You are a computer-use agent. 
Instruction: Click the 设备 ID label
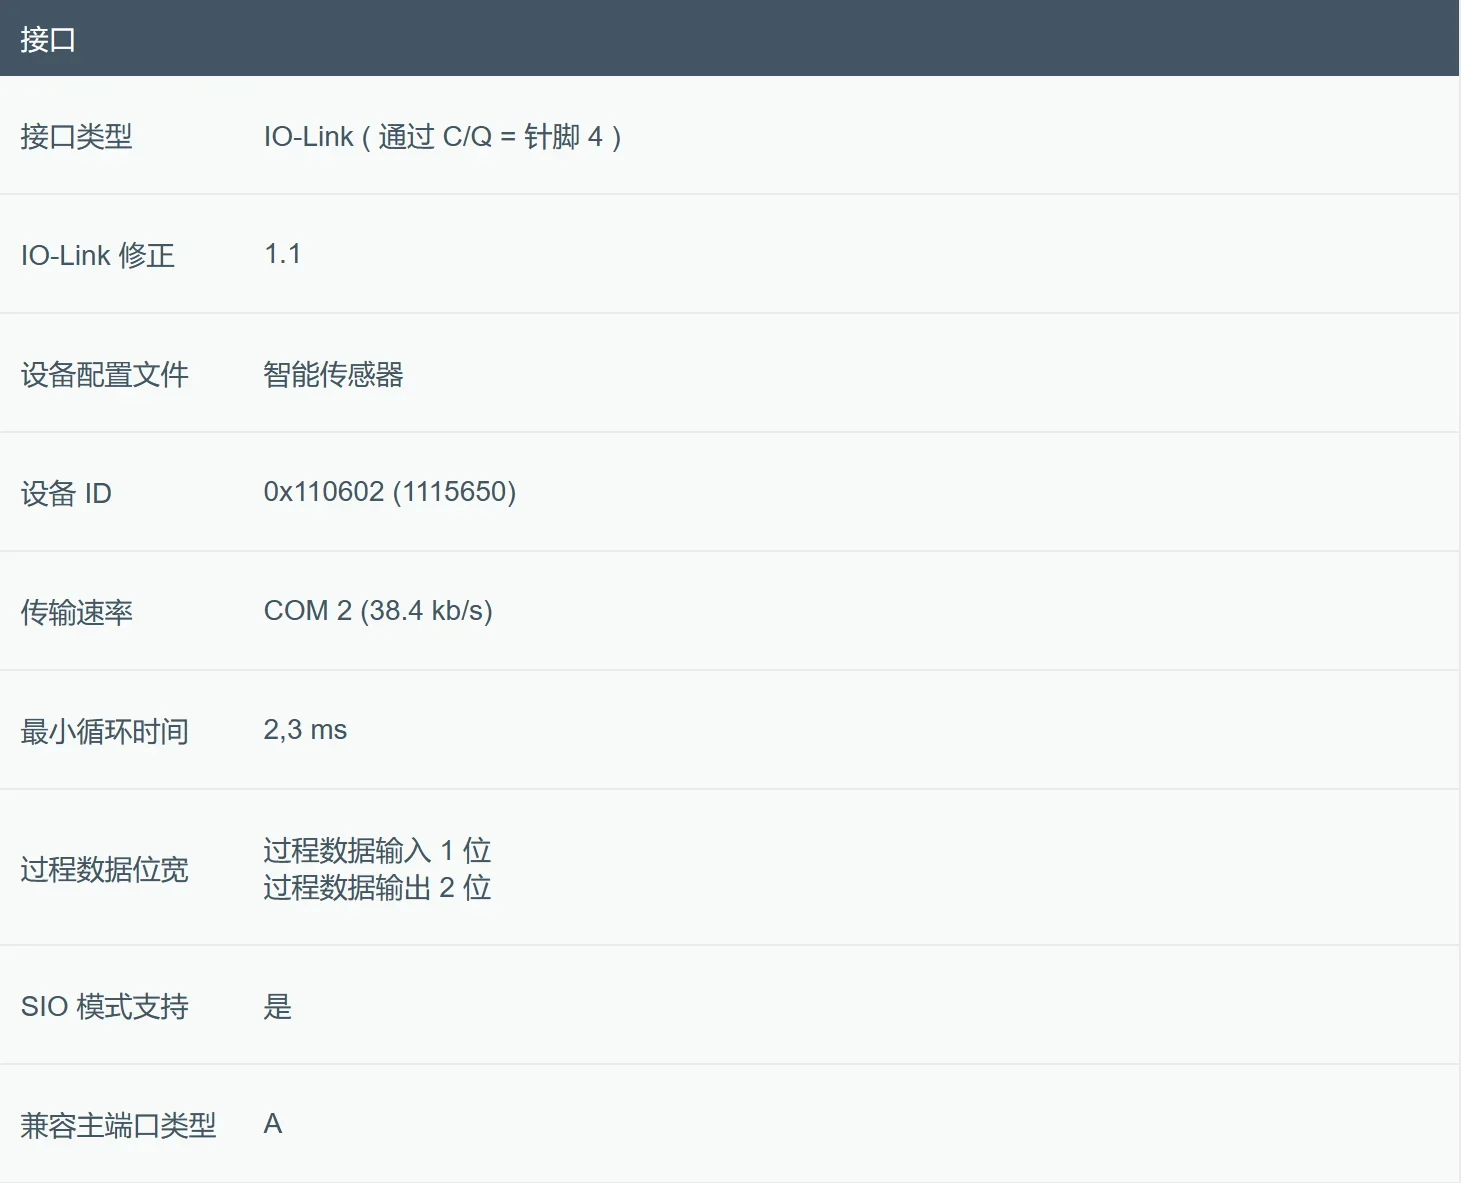coord(66,493)
